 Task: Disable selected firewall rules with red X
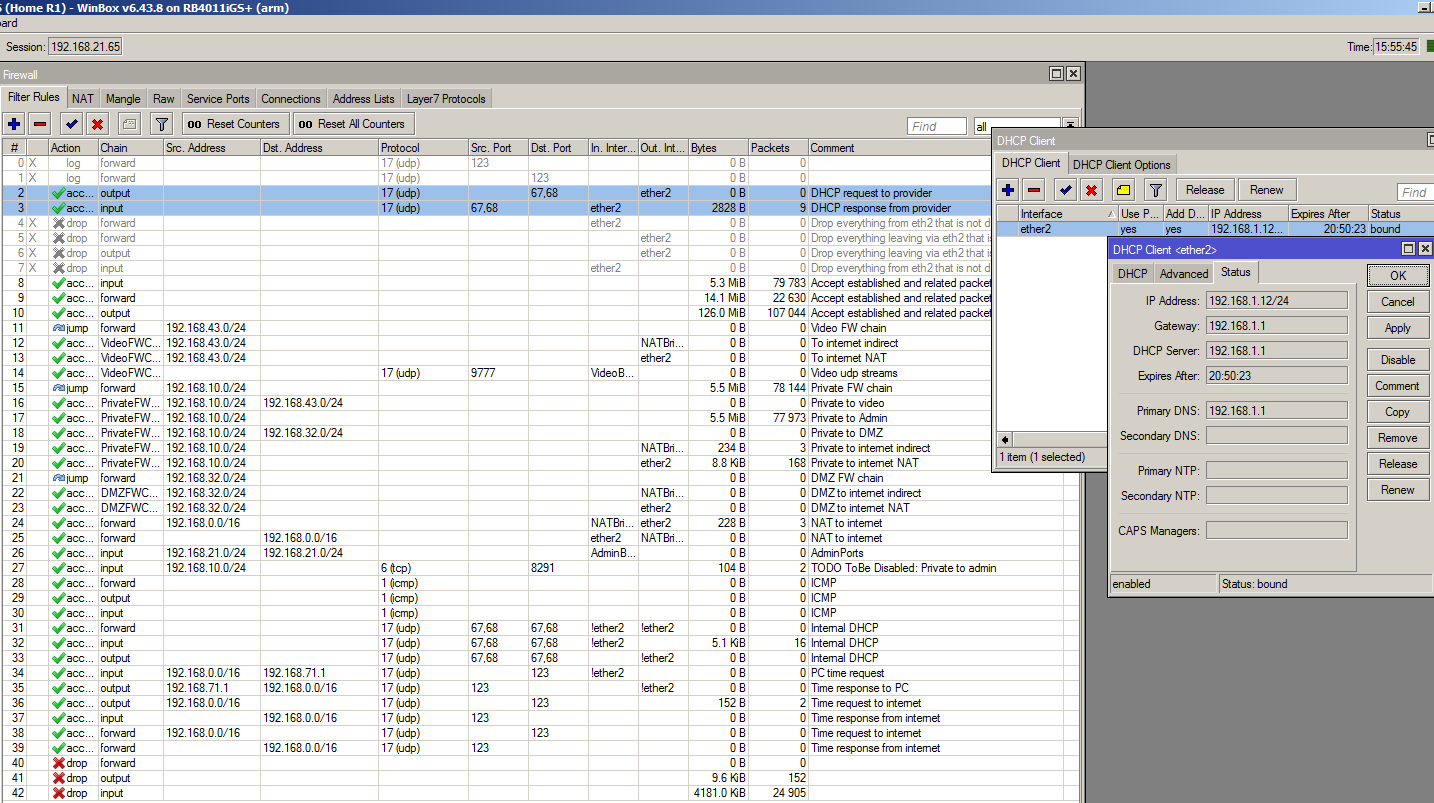tap(97, 124)
